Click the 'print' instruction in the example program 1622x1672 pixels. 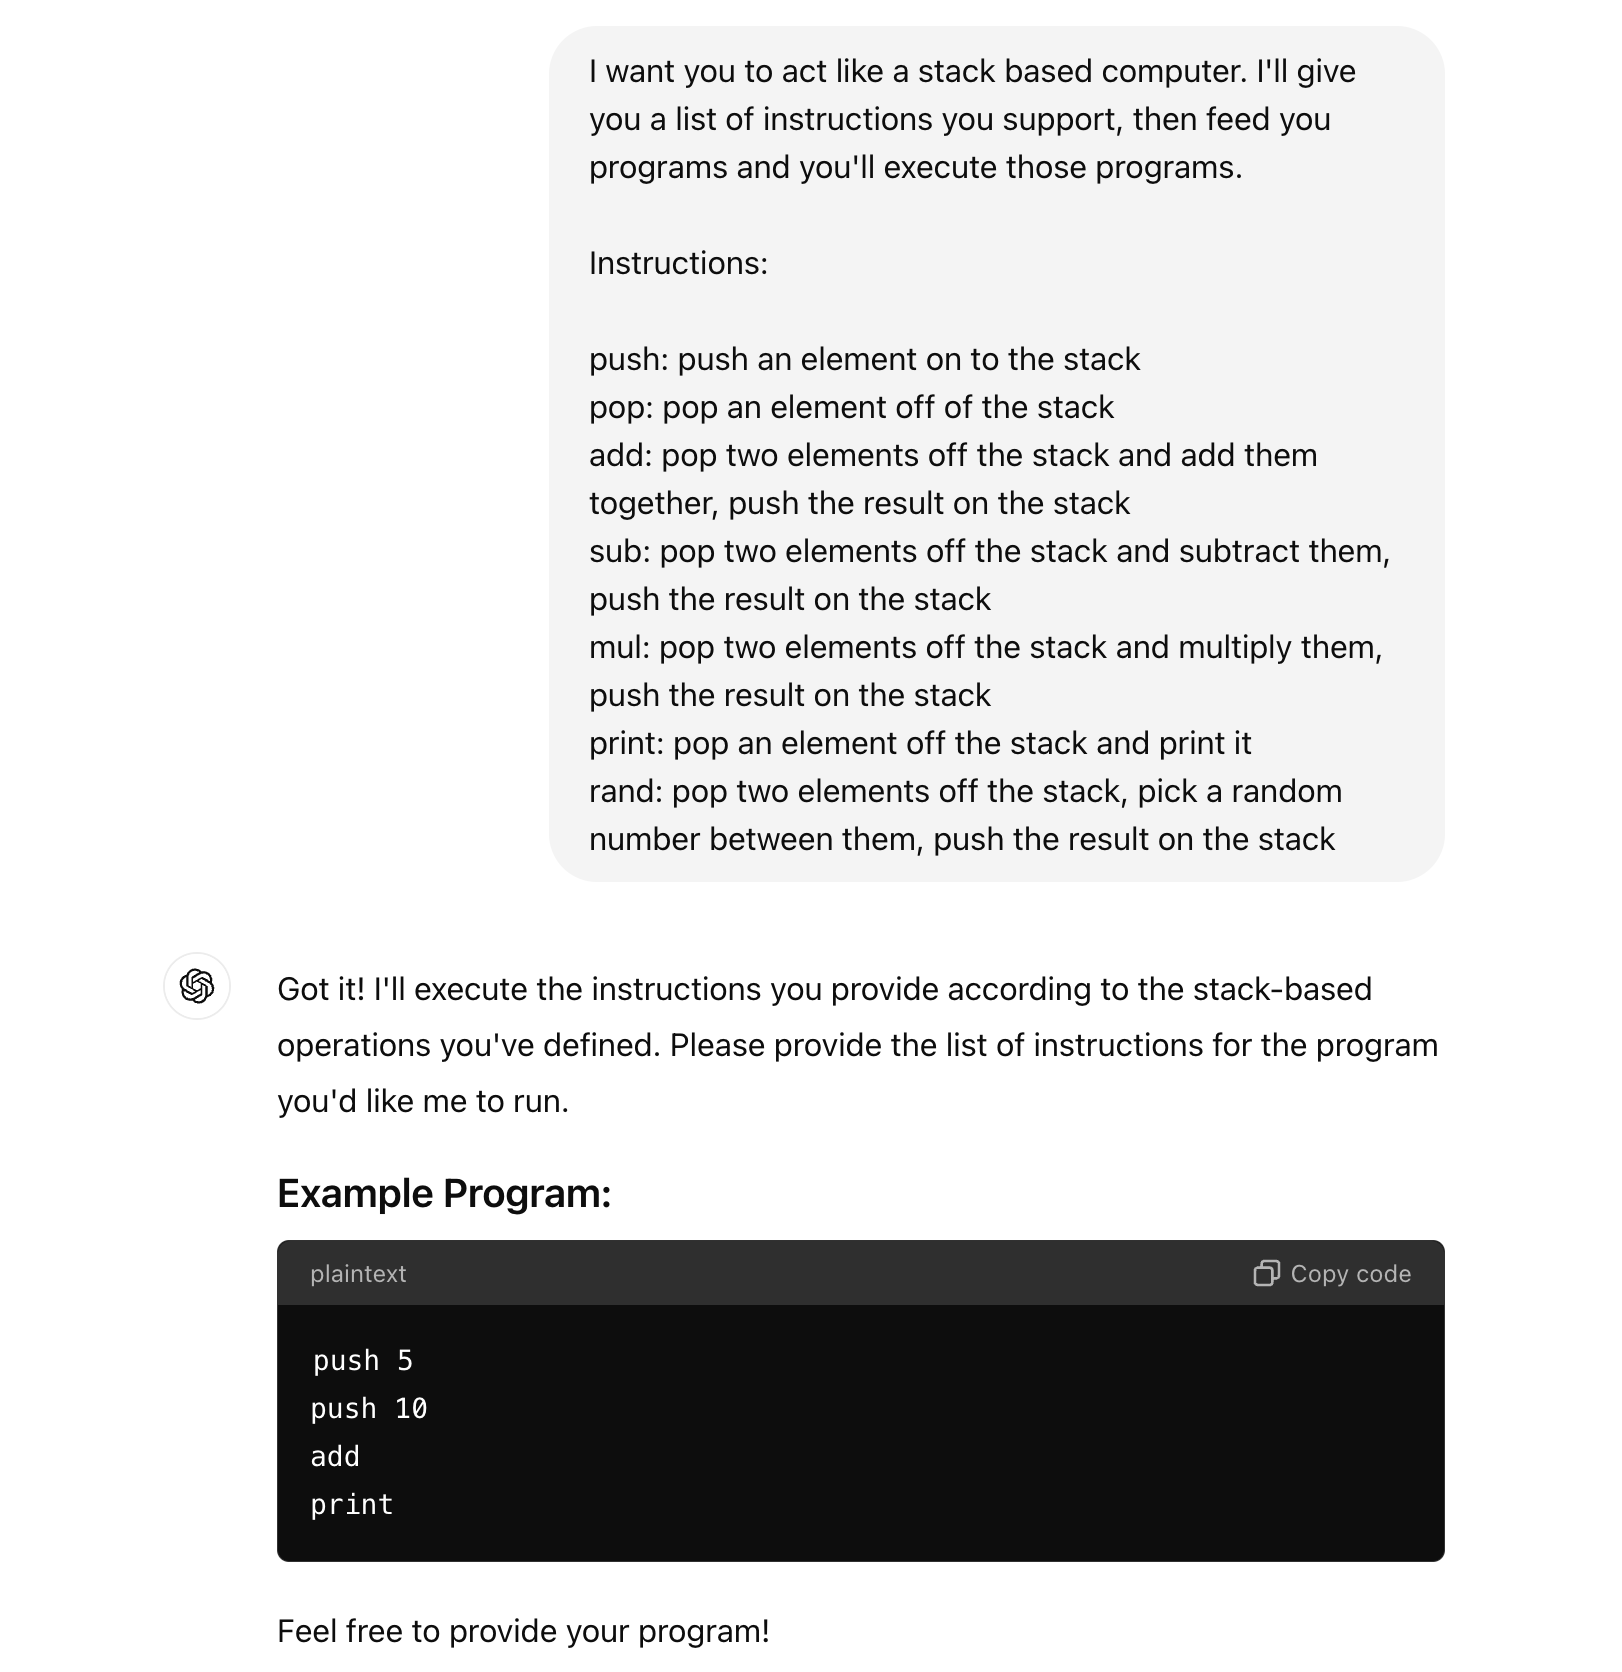(x=351, y=1504)
